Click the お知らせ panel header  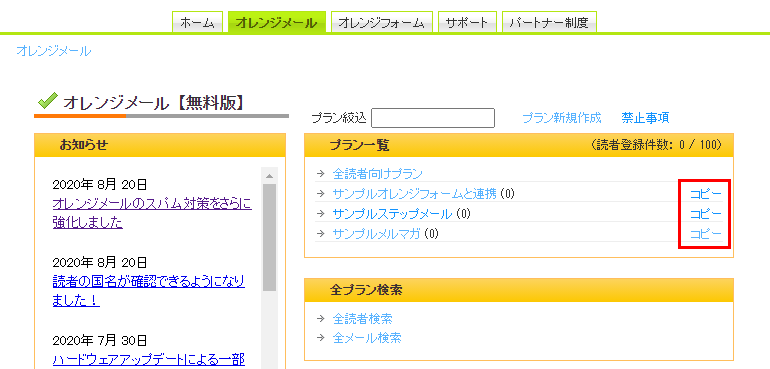click(x=160, y=145)
